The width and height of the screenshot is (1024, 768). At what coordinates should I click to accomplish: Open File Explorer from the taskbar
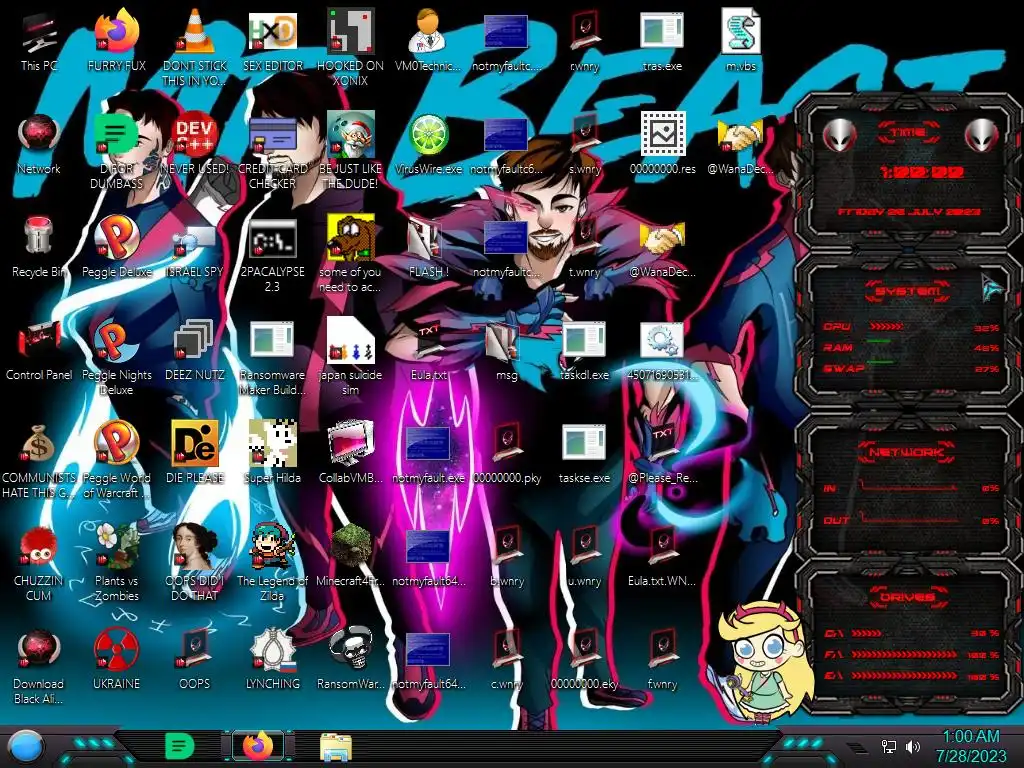coord(336,747)
